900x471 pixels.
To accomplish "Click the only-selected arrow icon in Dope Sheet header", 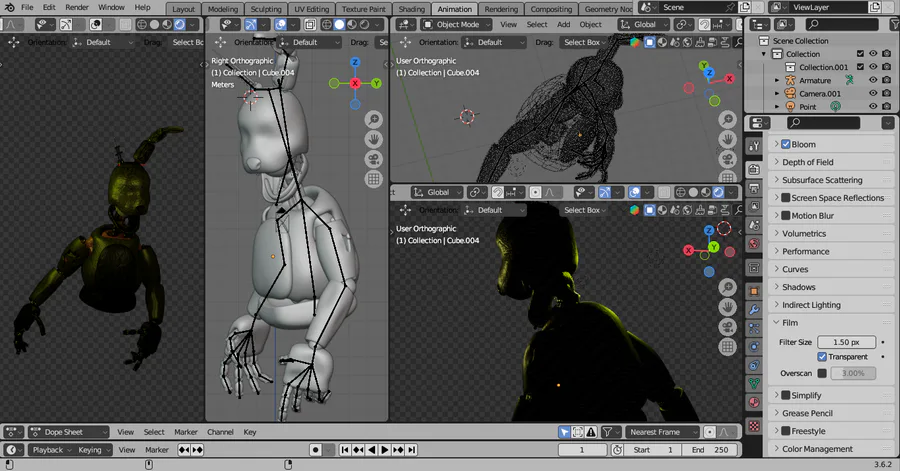I will [x=564, y=432].
